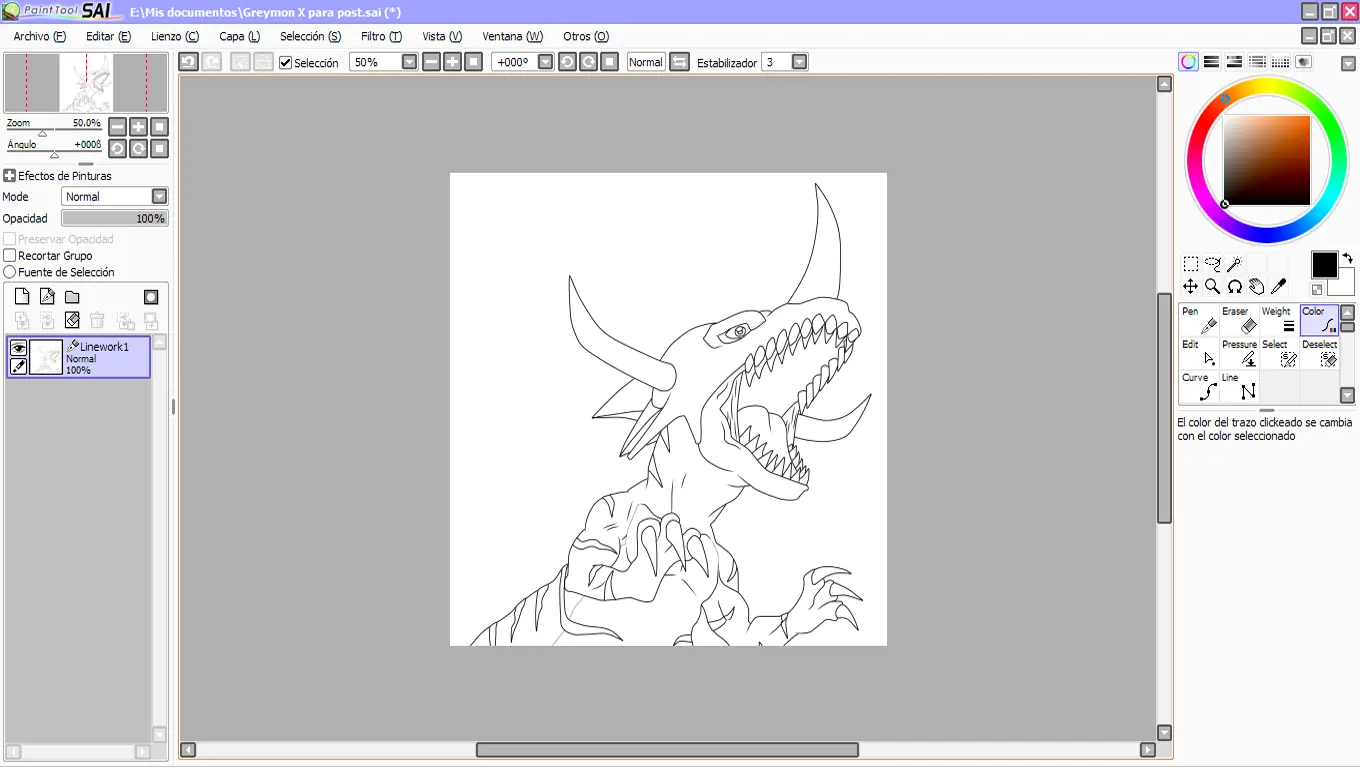
Task: Activate the Edit control-point tool
Action: coord(1199,353)
